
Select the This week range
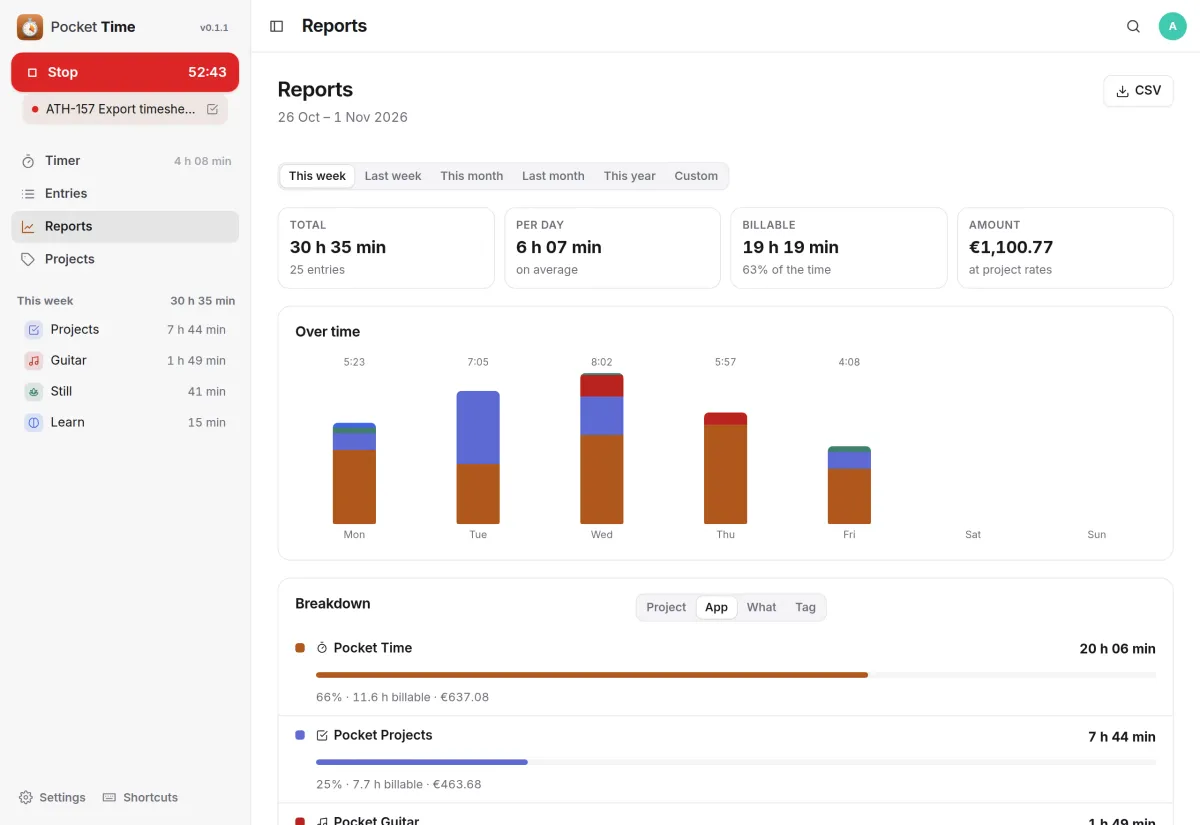(x=317, y=176)
